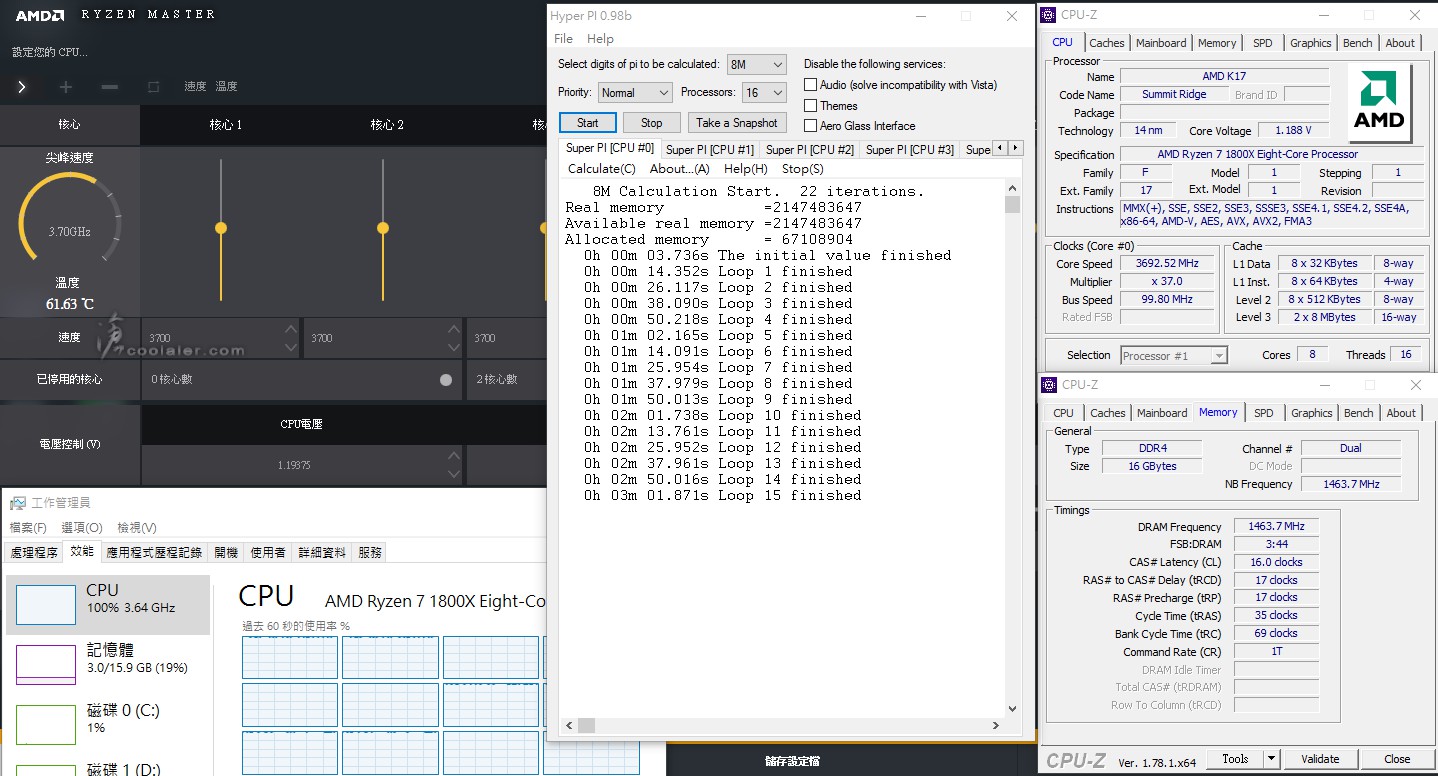Click the Validate button in CPU-Z

point(1320,759)
